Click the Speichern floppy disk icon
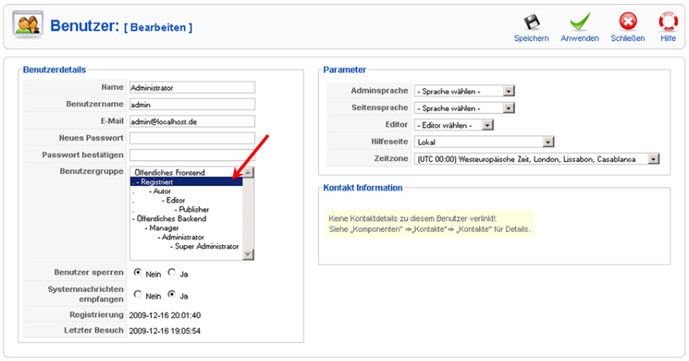The height and width of the screenshot is (361, 689). pyautogui.click(x=531, y=22)
